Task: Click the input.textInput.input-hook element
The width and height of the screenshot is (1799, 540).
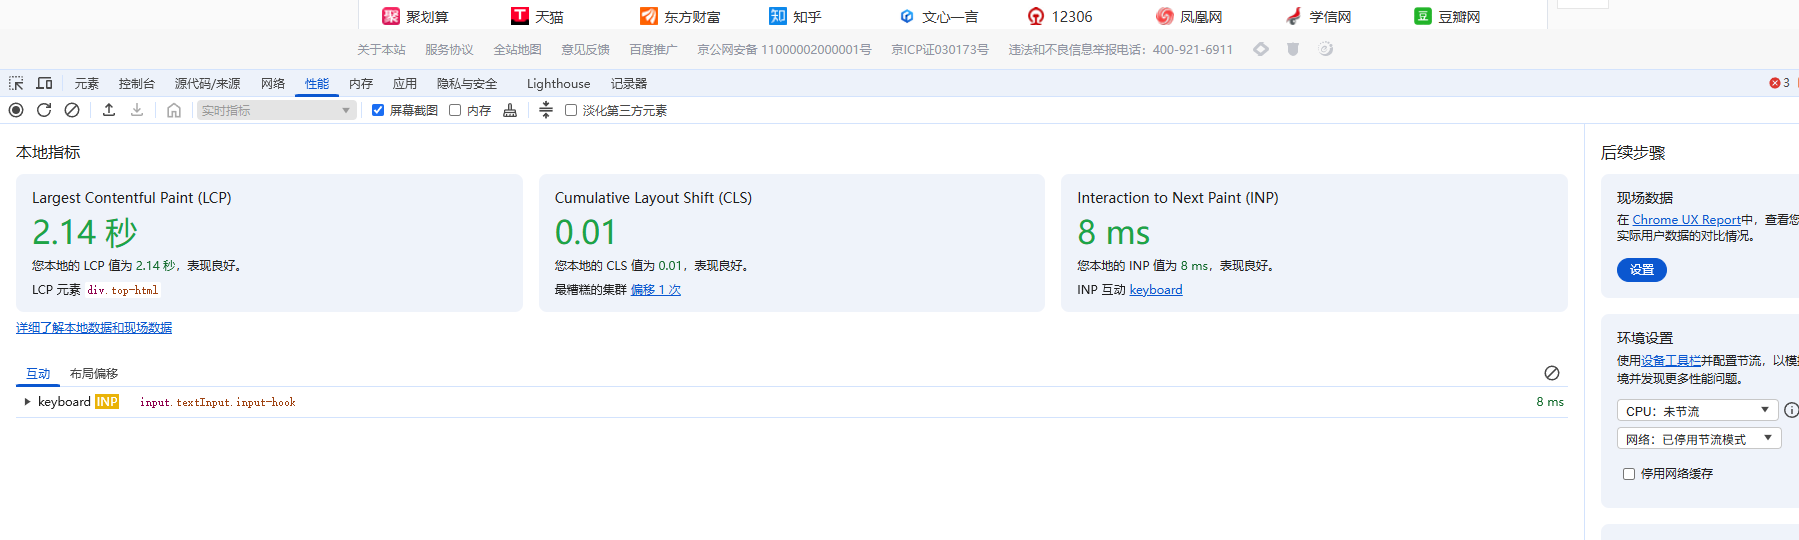Action: pyautogui.click(x=218, y=402)
